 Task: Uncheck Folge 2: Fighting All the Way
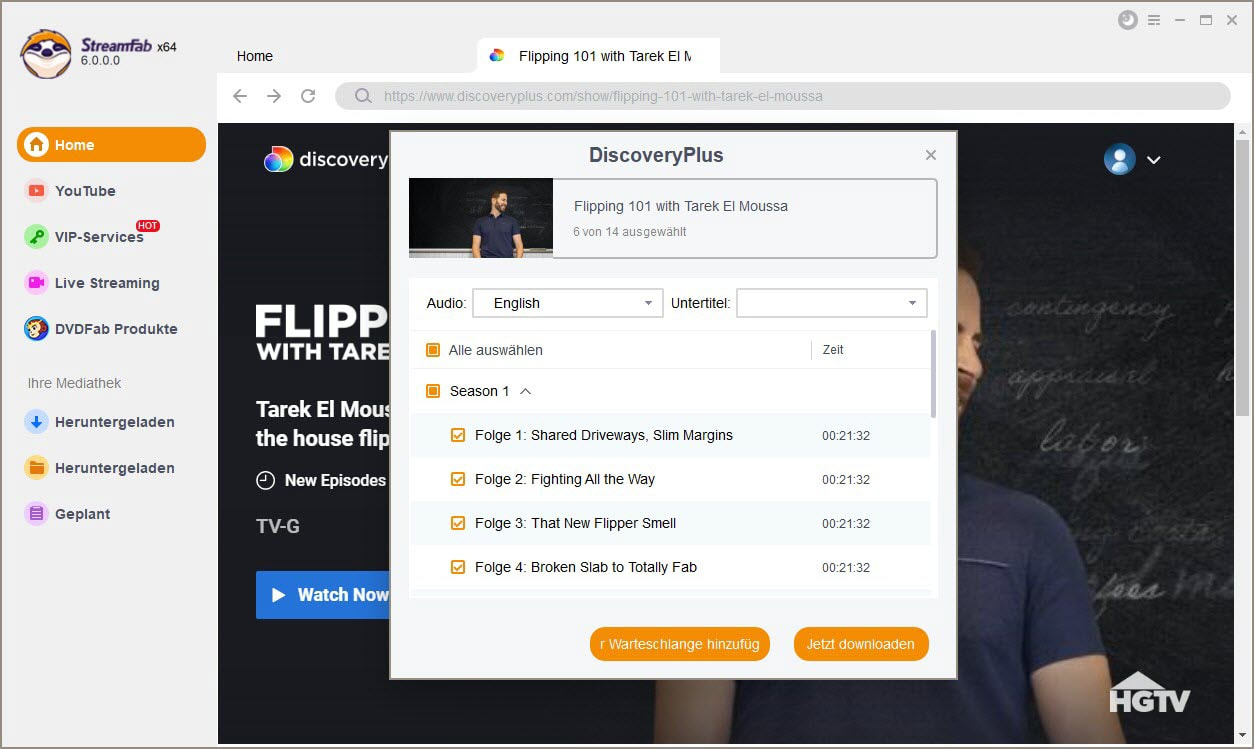[x=458, y=479]
